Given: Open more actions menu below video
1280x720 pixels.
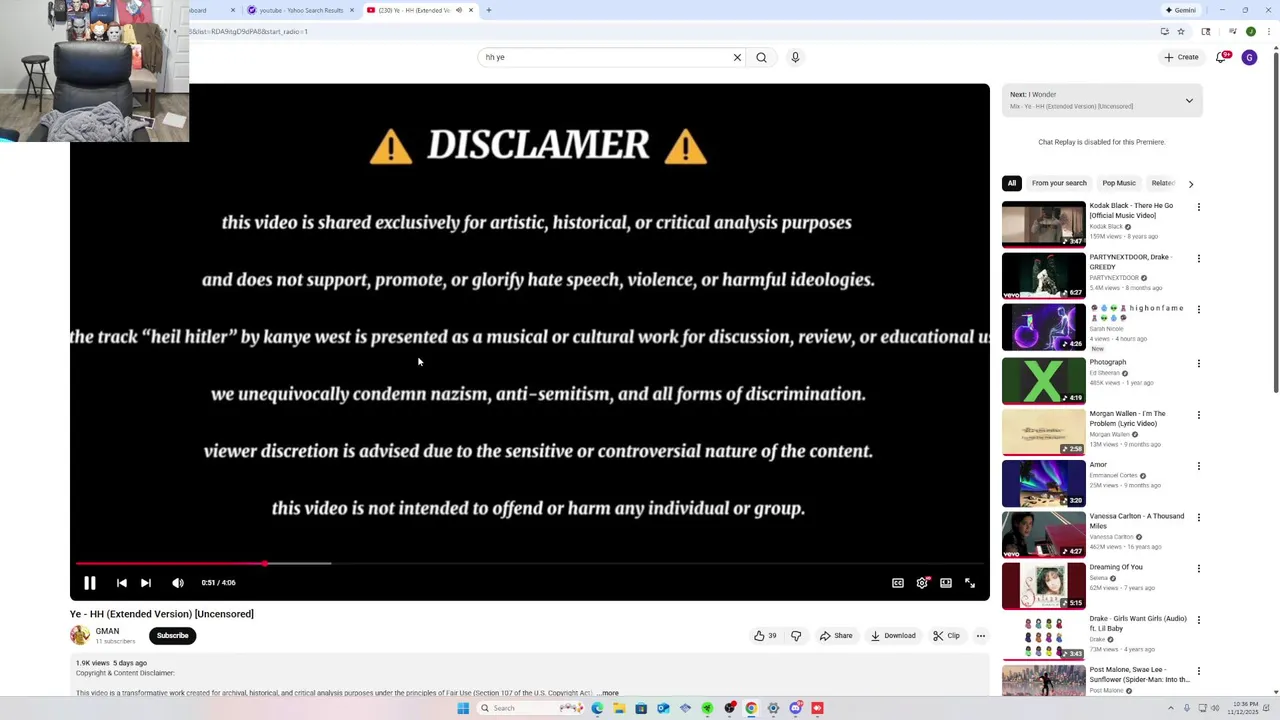Looking at the screenshot, I should coord(981,636).
